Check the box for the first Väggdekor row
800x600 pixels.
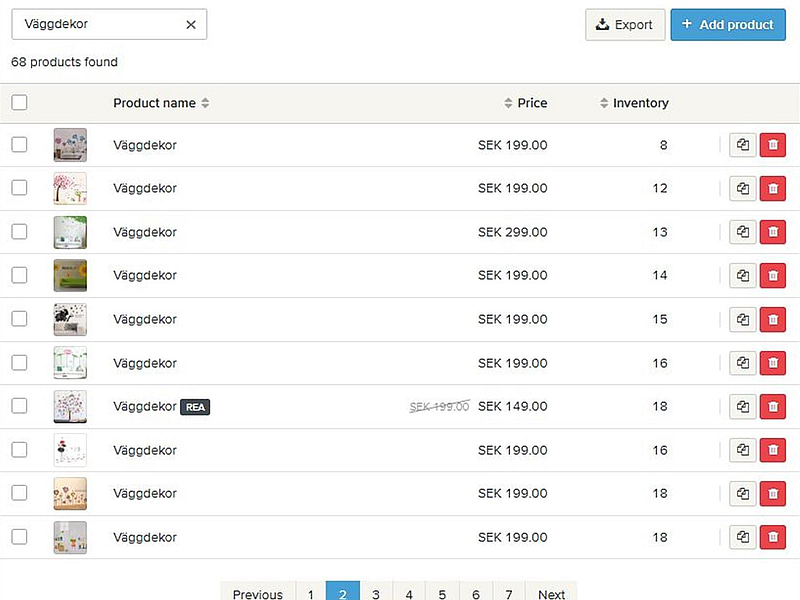coord(20,145)
